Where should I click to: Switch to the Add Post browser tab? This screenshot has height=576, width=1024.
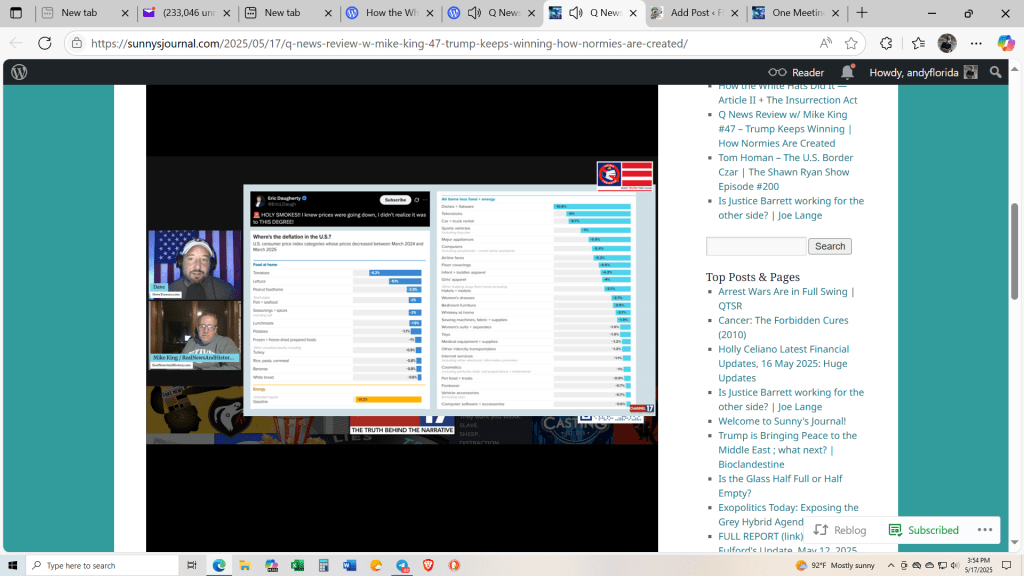point(692,13)
